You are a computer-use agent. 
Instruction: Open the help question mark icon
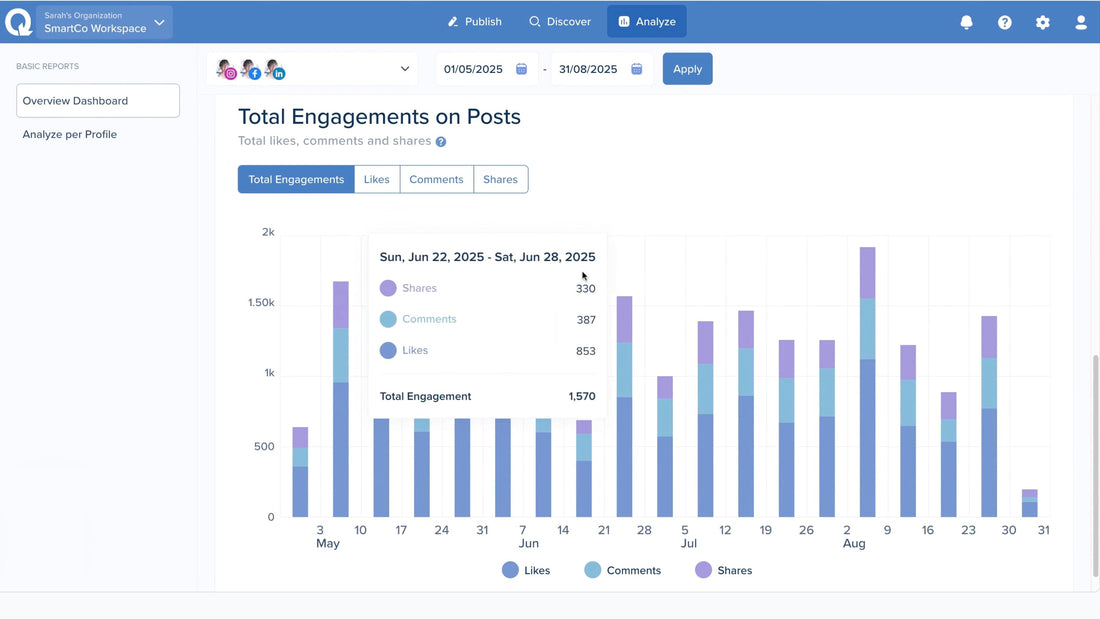pos(1005,22)
